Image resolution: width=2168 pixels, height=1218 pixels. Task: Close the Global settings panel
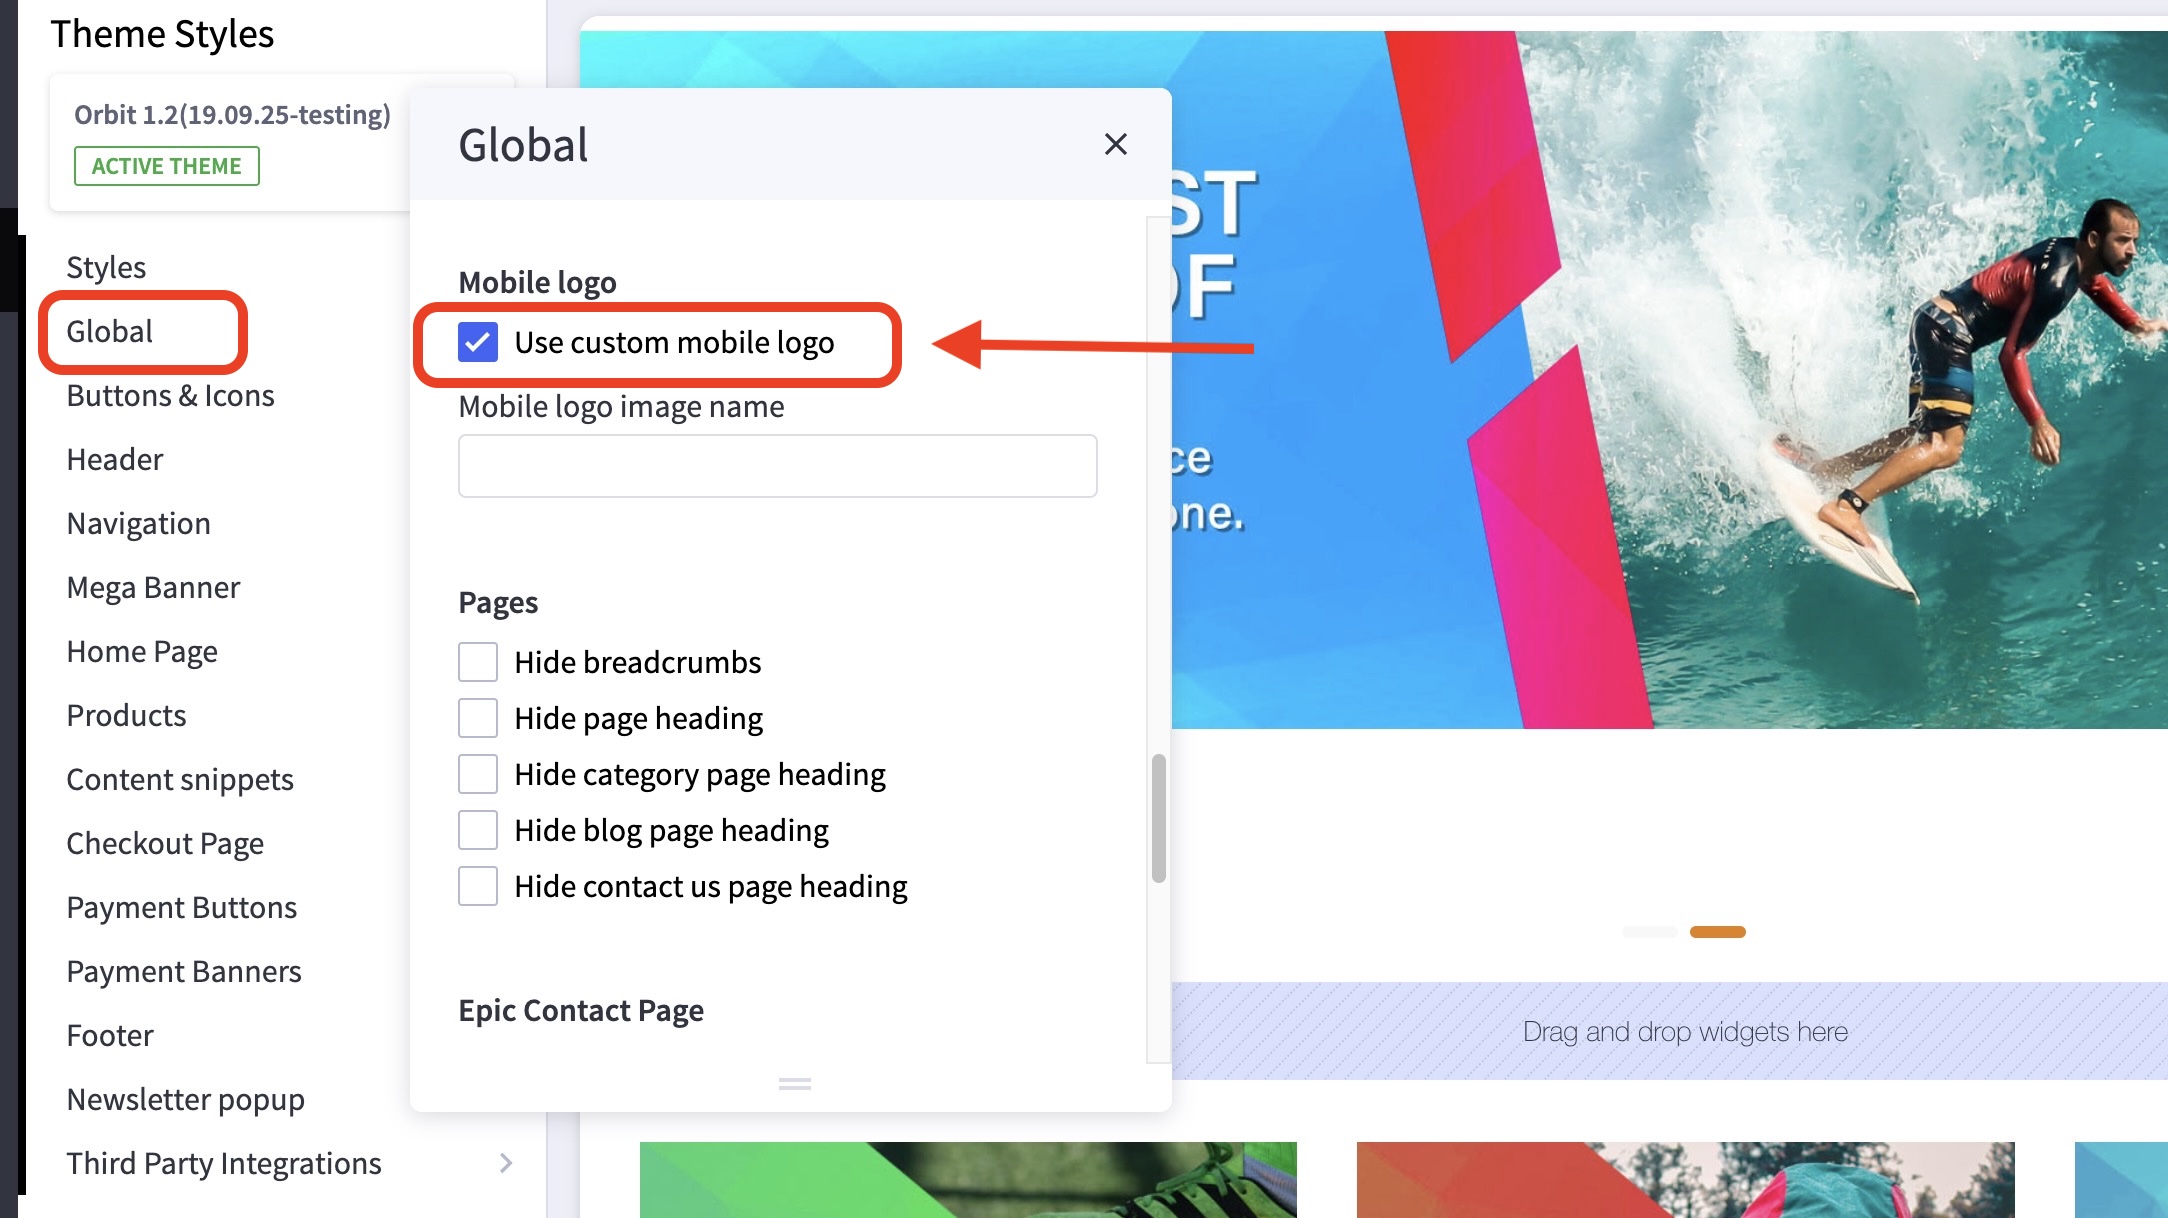tap(1116, 144)
